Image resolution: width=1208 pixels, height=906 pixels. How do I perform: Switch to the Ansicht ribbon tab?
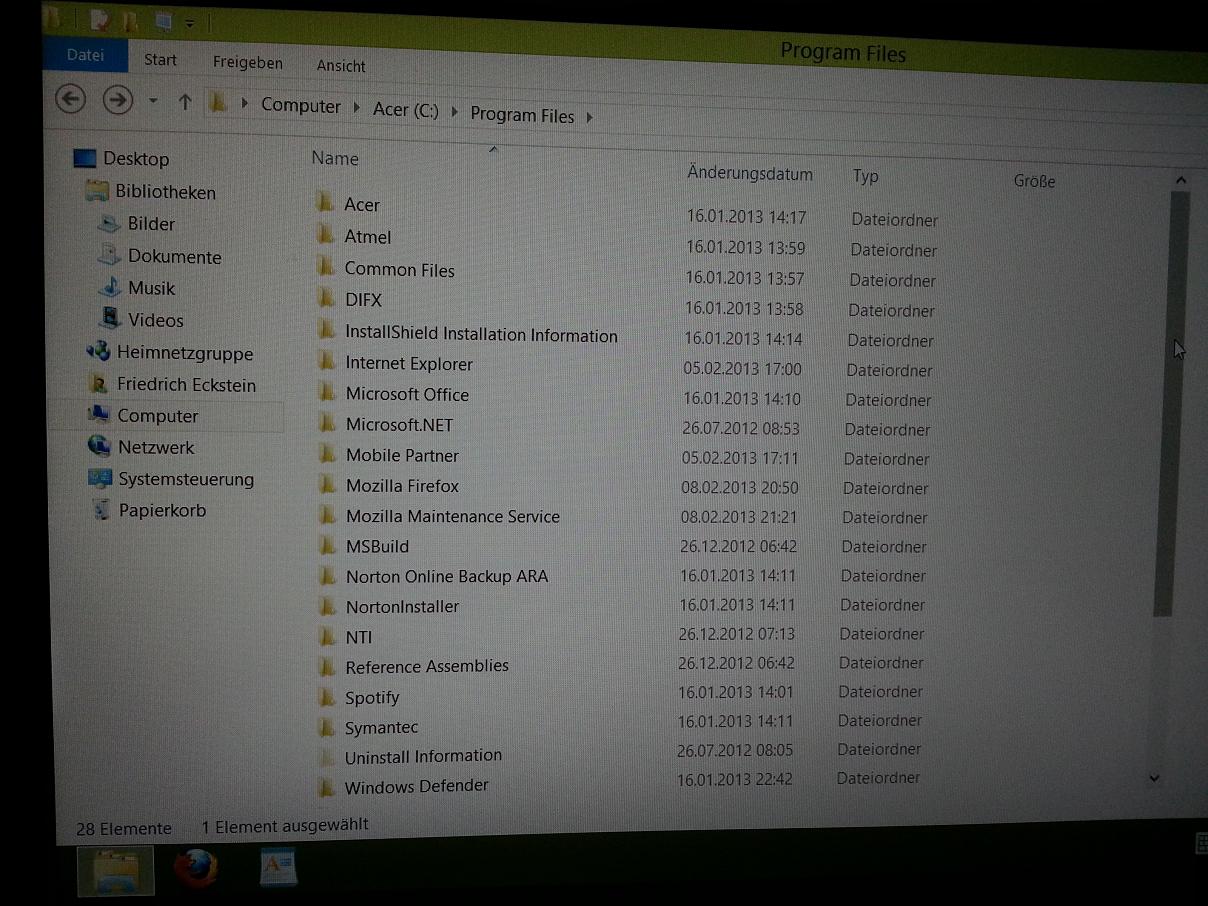coord(341,66)
